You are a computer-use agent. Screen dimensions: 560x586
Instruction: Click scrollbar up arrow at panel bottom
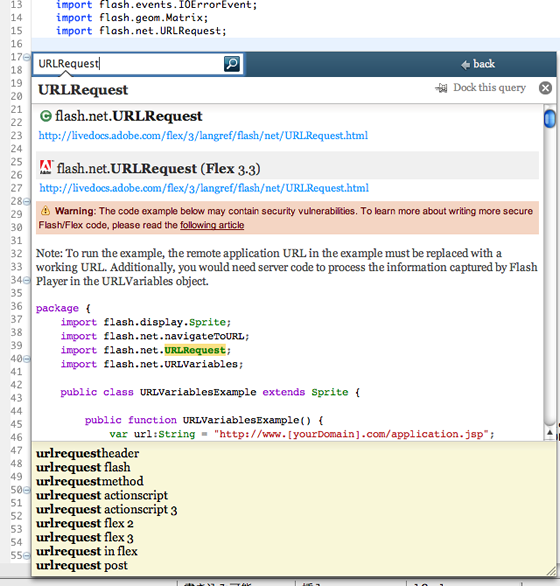550,432
